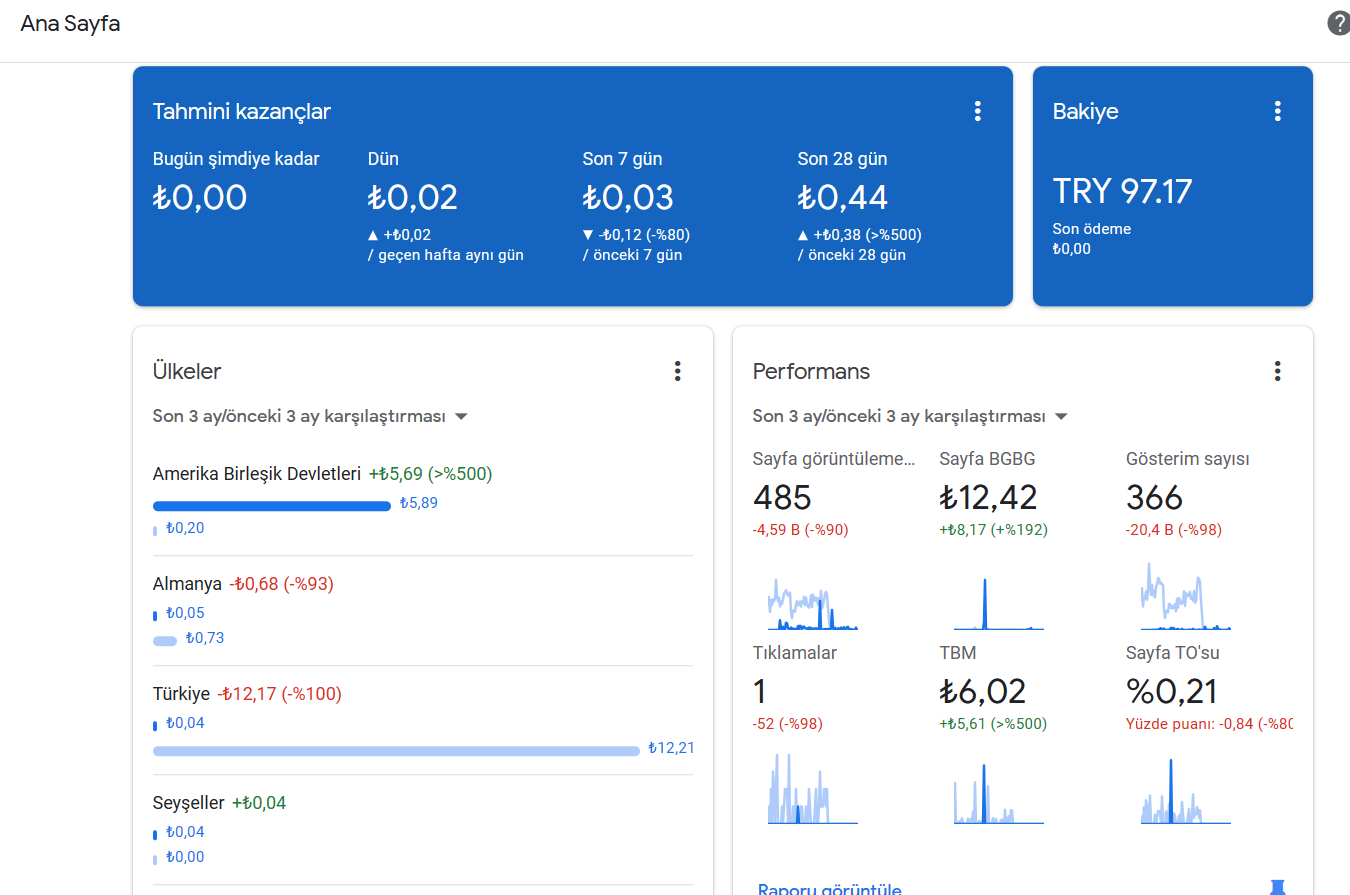This screenshot has width=1350, height=895.
Task: Open Performans card three-dot menu
Action: (1277, 372)
